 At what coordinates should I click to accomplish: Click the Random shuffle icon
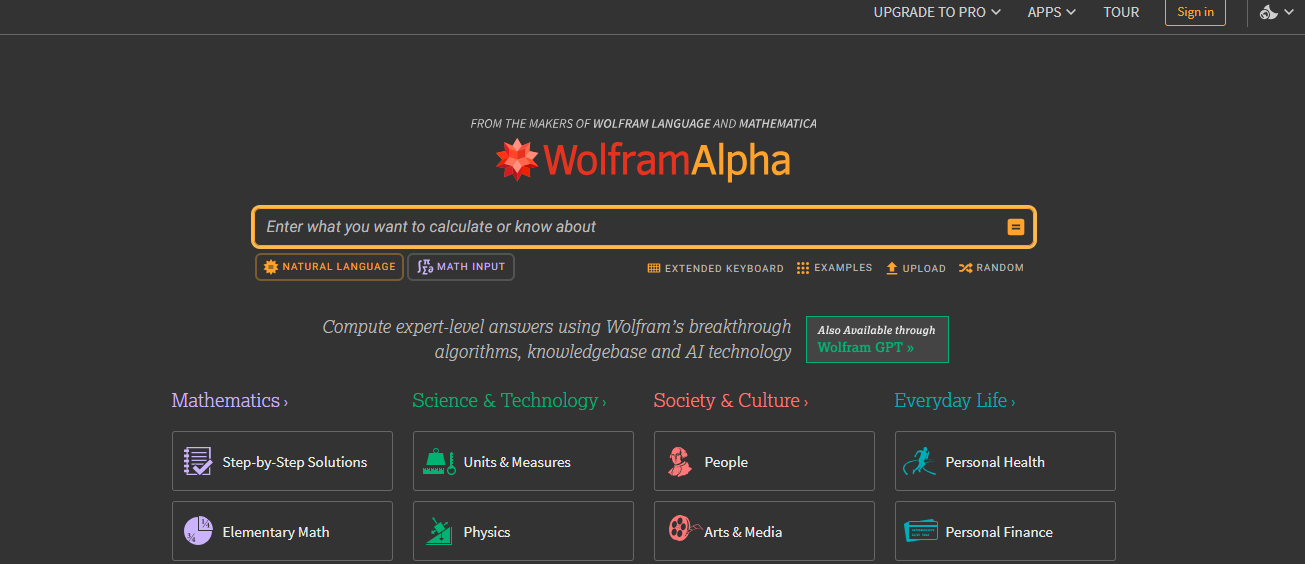coord(965,268)
